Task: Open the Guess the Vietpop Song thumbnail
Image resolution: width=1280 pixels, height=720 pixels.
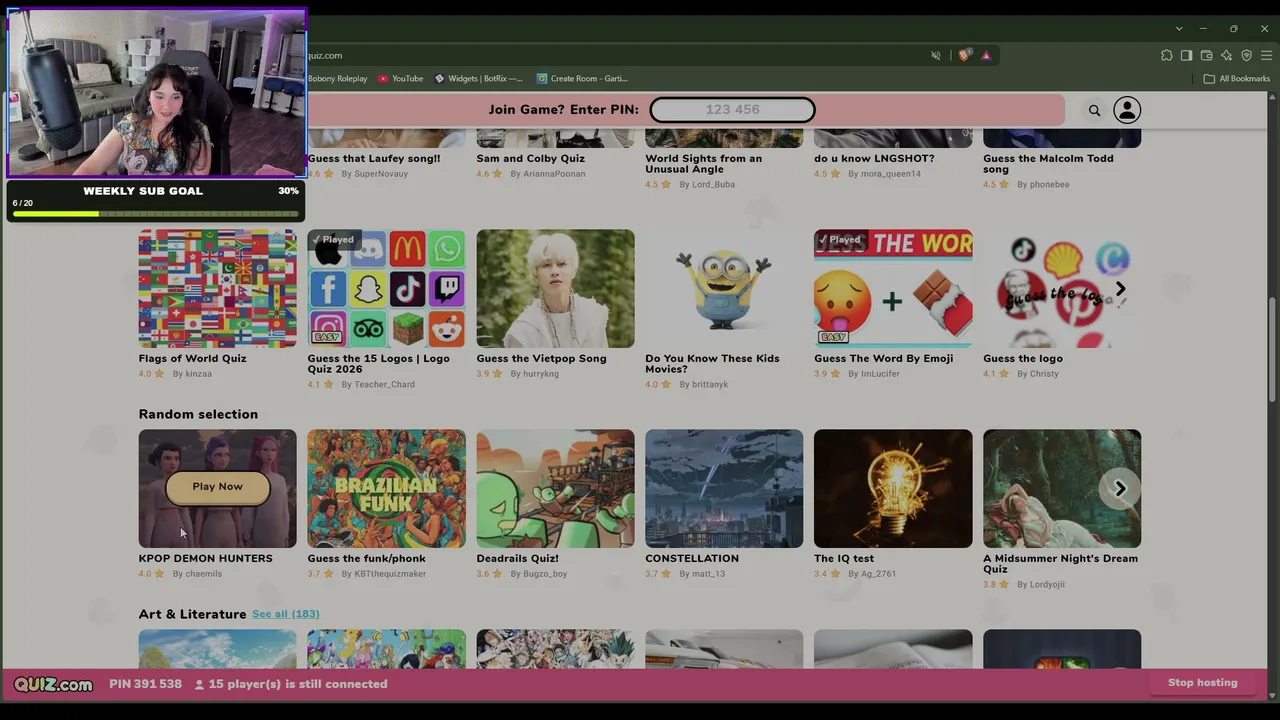Action: (555, 289)
